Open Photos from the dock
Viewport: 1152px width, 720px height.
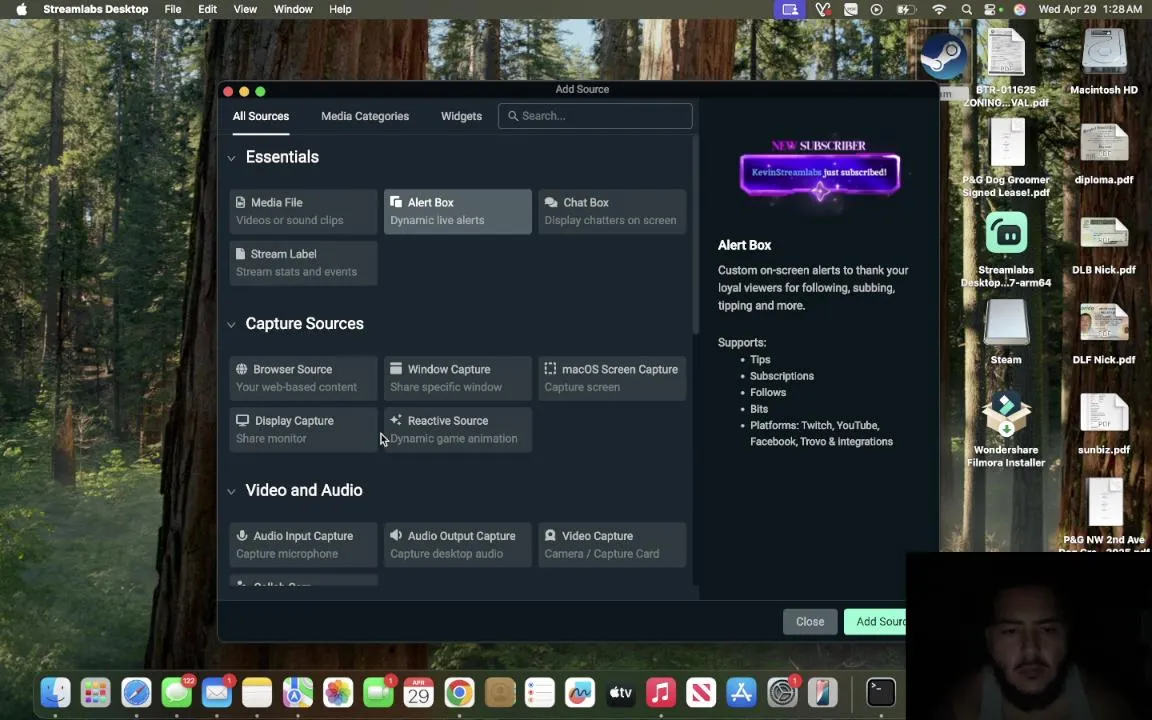pyautogui.click(x=338, y=692)
